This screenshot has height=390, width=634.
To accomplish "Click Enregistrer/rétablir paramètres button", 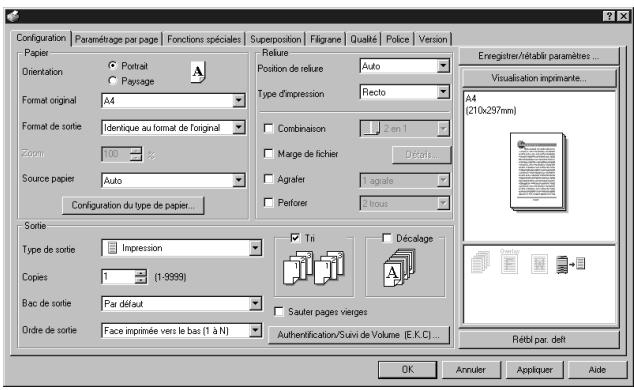I will pyautogui.click(x=539, y=56).
